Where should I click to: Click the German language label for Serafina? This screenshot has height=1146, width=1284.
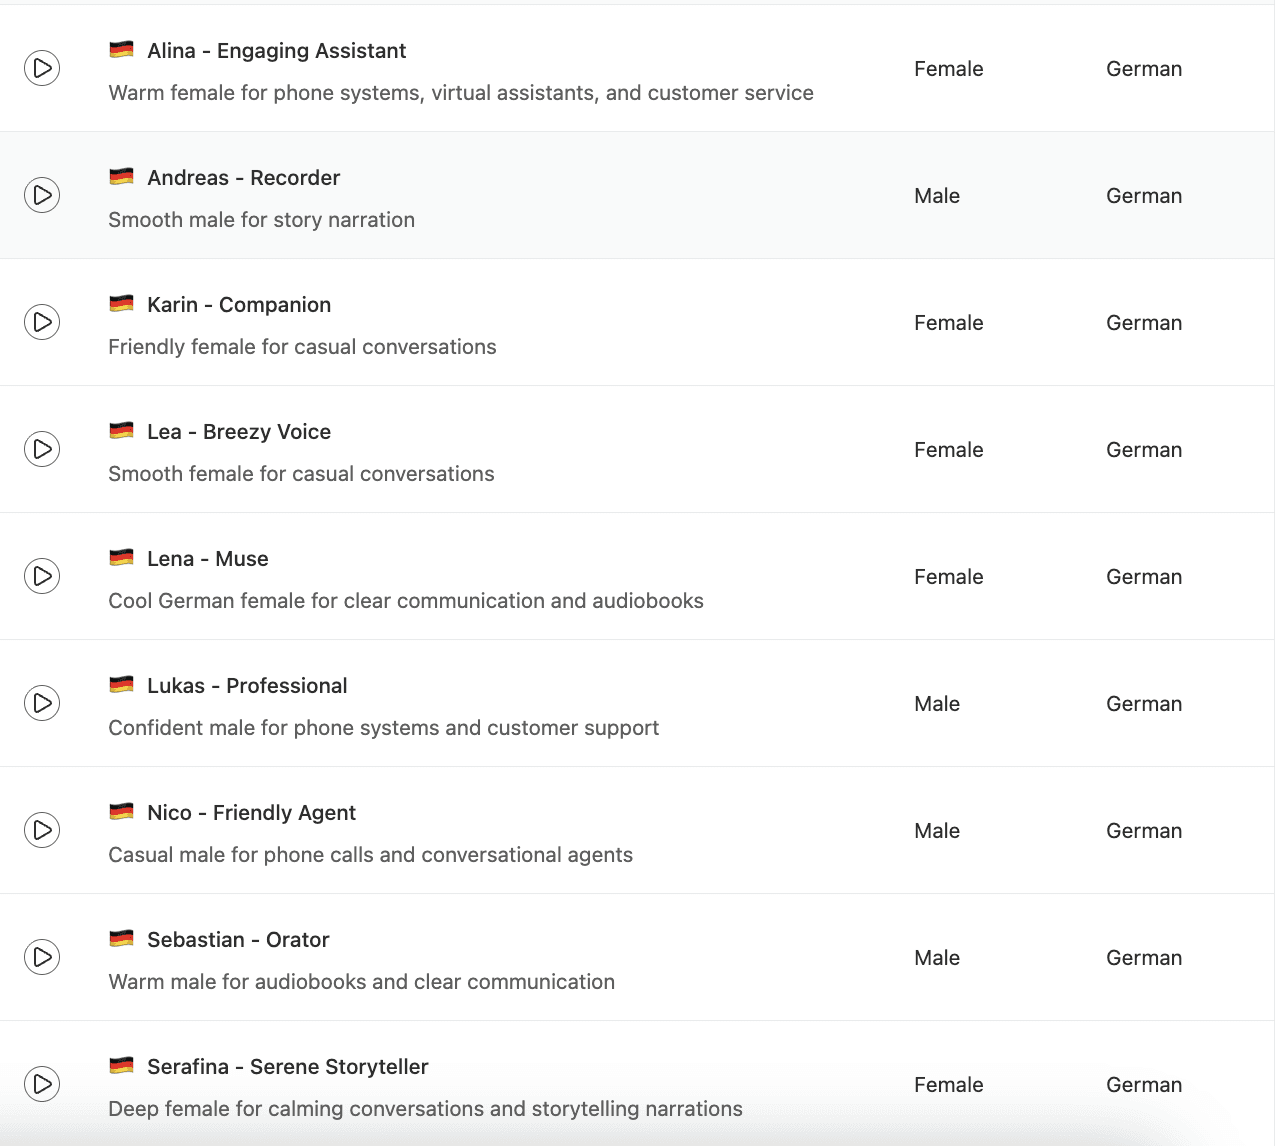point(1144,1085)
